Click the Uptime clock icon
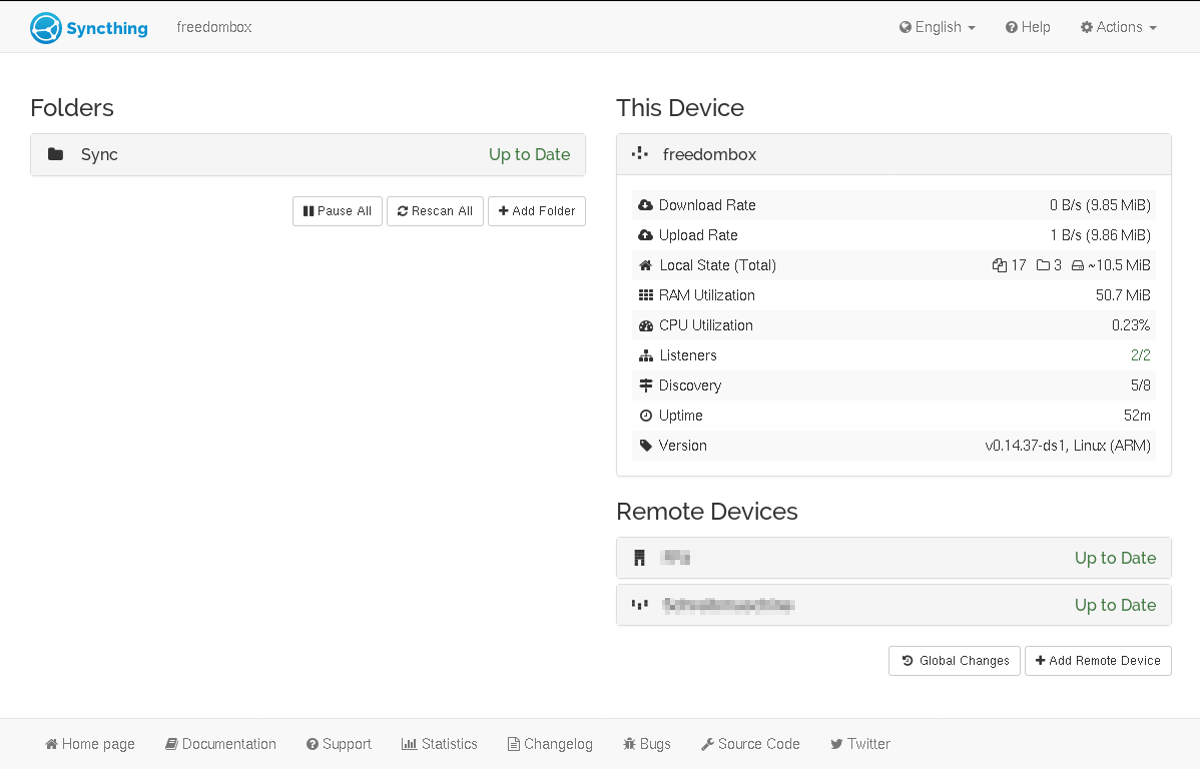Screen dimensions: 1200x769 click(645, 415)
